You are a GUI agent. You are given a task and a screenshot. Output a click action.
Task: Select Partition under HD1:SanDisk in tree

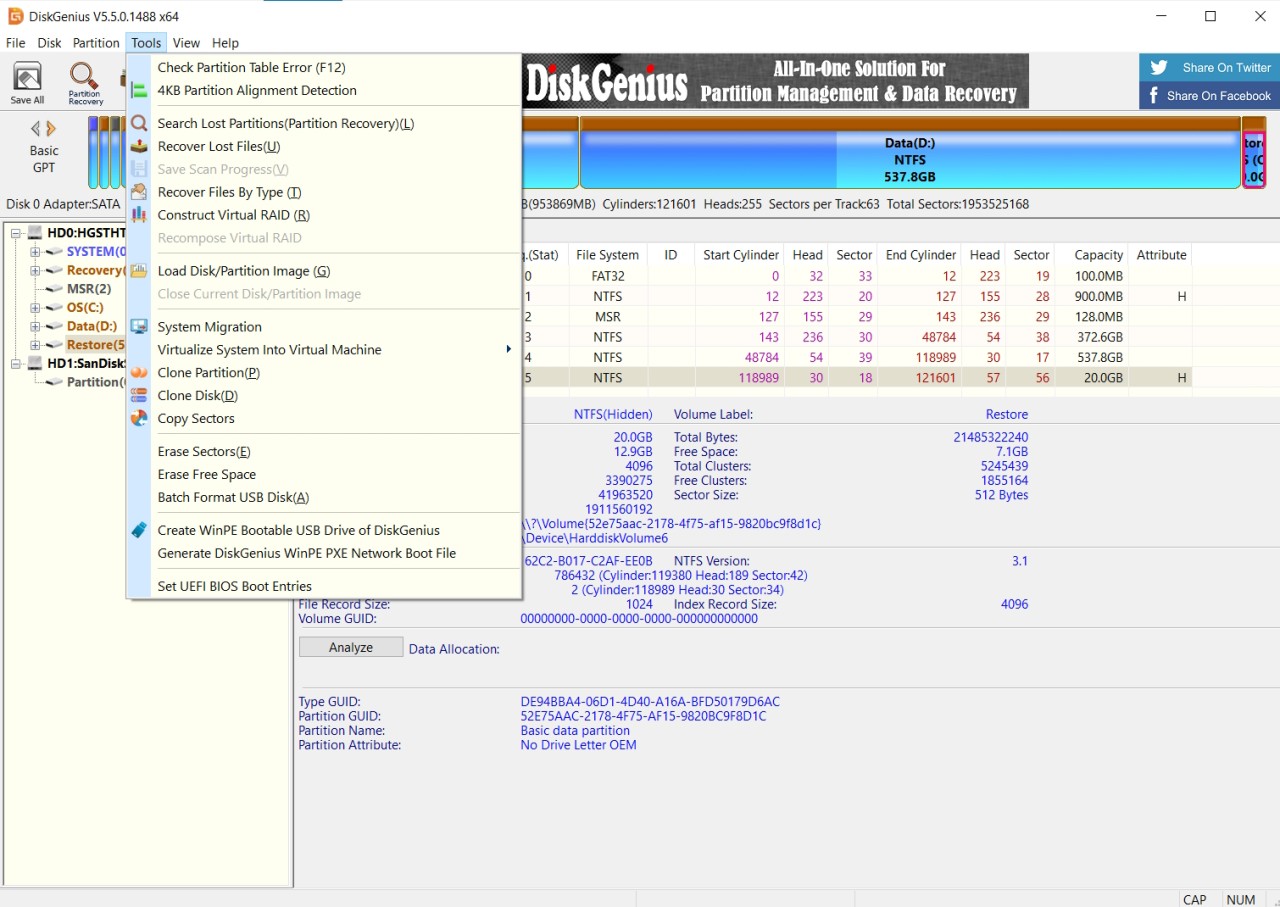(95, 382)
